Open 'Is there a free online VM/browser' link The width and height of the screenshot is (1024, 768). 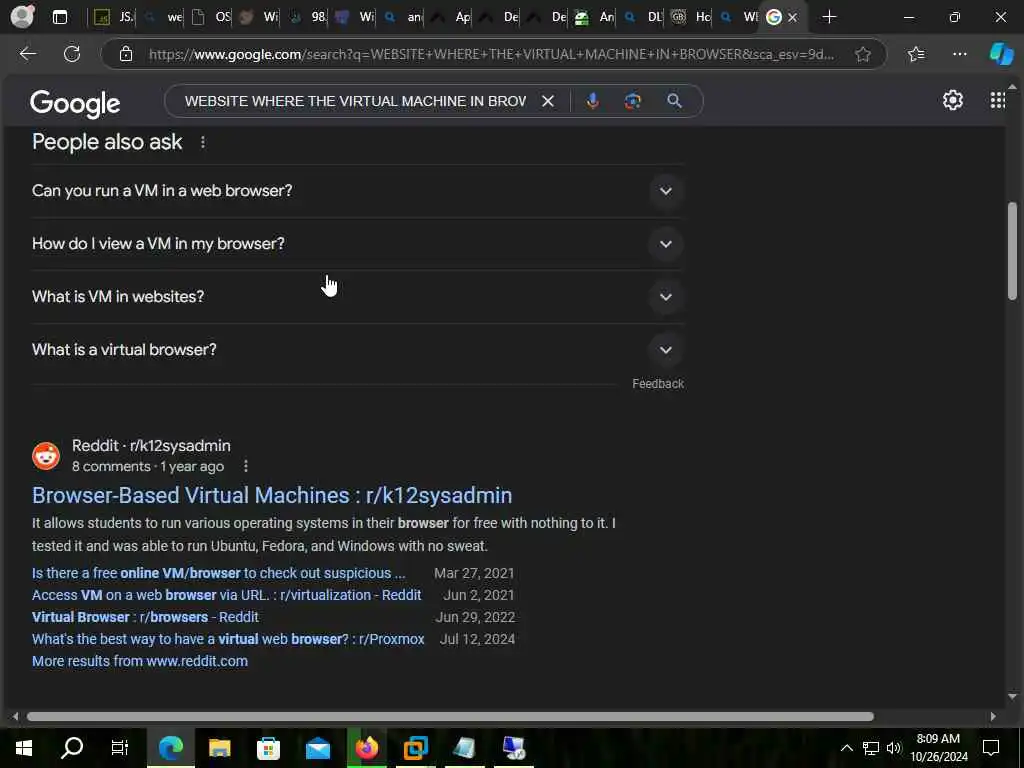[219, 573]
